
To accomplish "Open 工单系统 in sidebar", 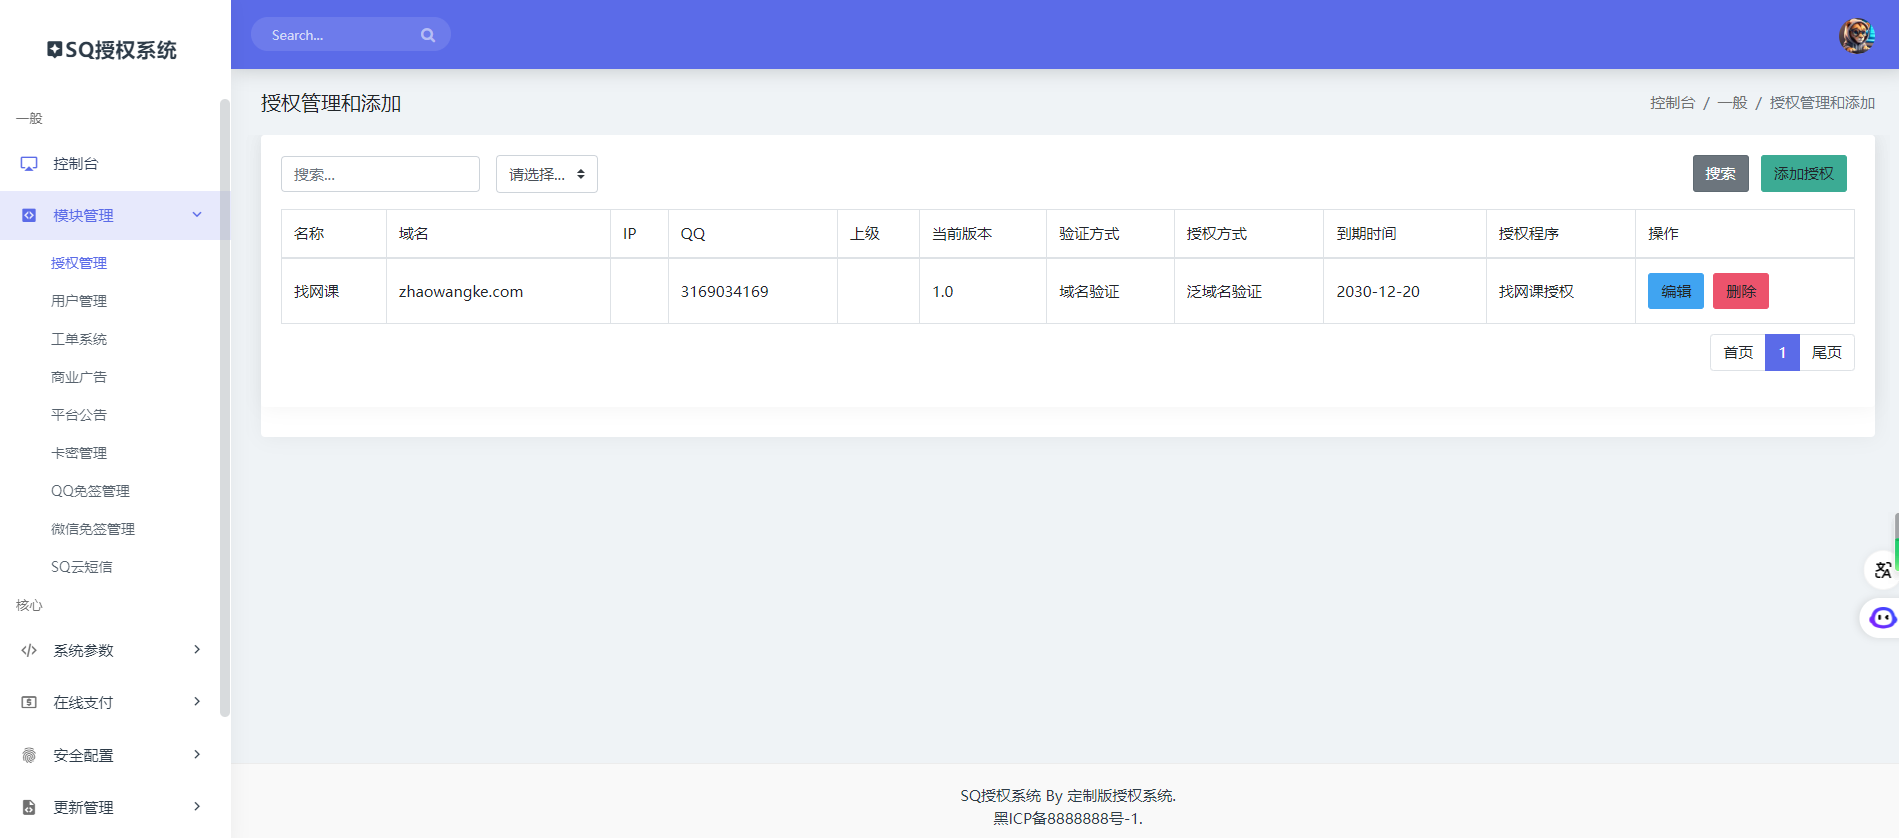I will click(x=79, y=339).
